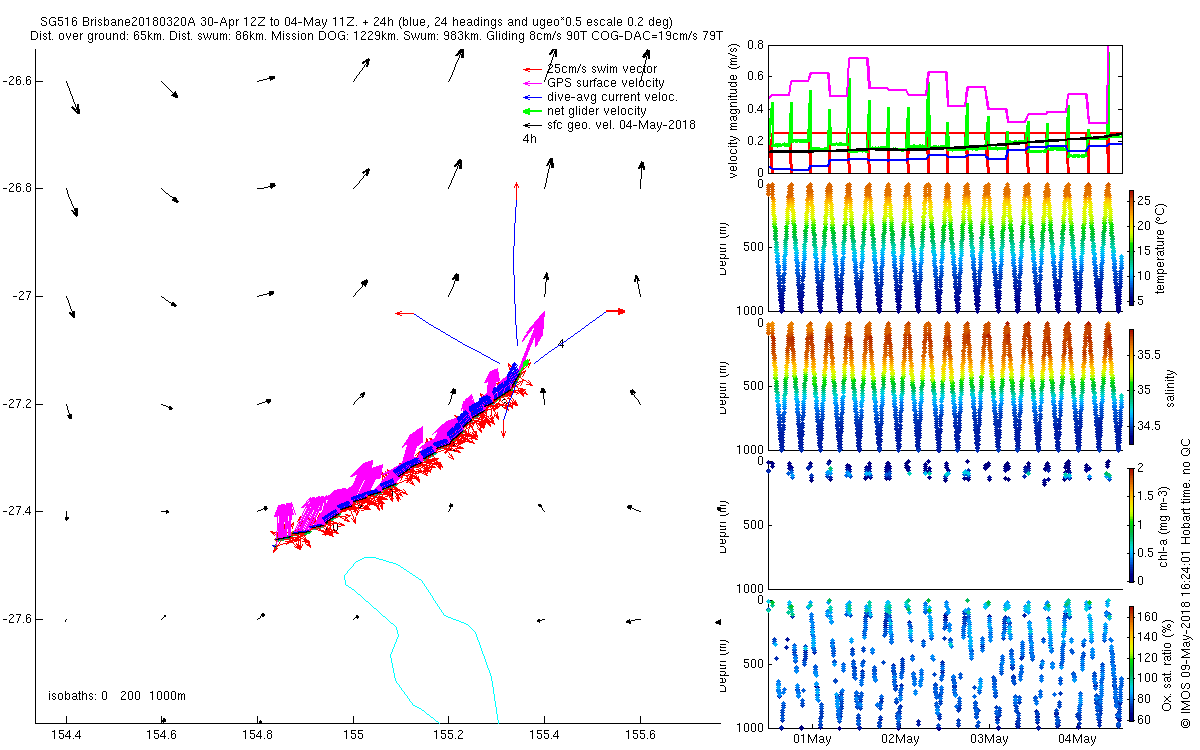Click the -27.4 latitude tick label
Viewport: 1200px width, 750px height.
[x=19, y=511]
